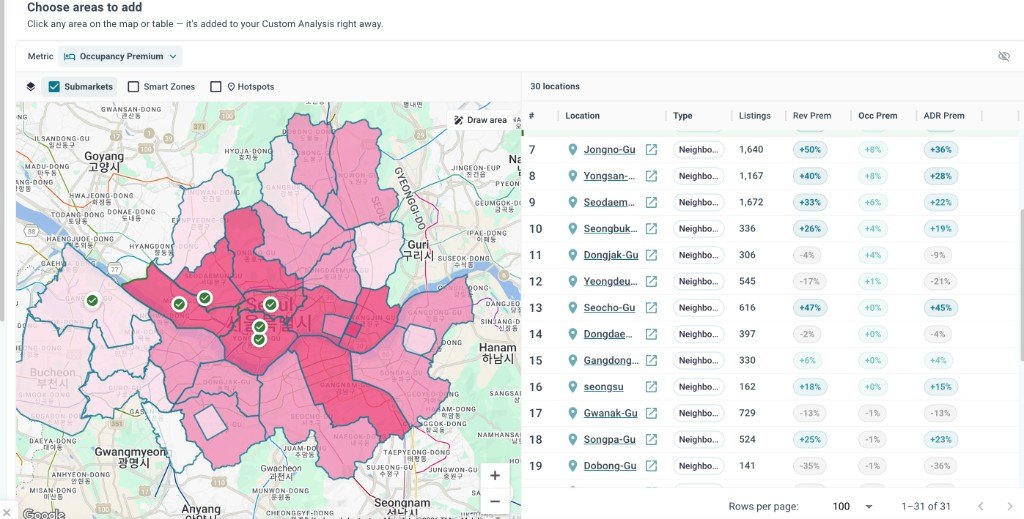Open Seocho-Gu external link icon
The height and width of the screenshot is (519, 1024).
tap(651, 307)
